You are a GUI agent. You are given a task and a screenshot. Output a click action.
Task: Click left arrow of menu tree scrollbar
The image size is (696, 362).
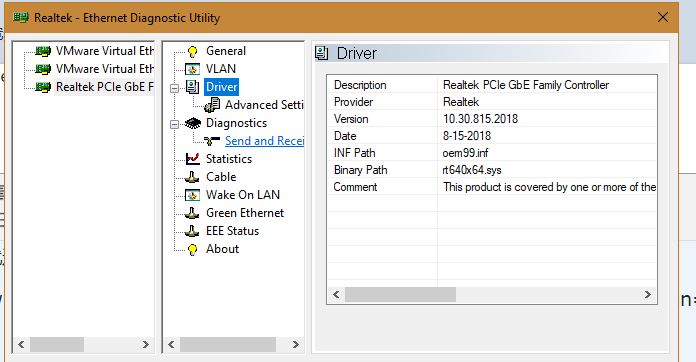(171, 345)
